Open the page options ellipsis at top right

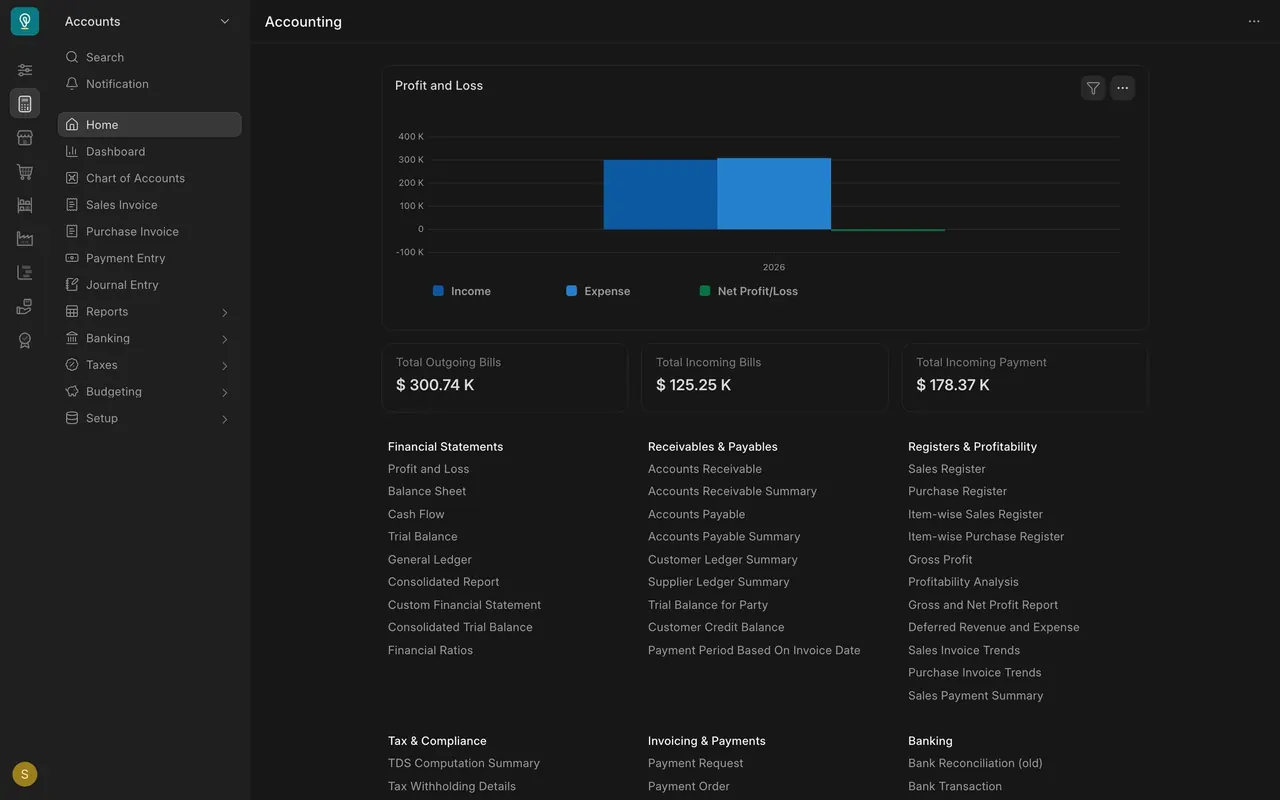1254,22
